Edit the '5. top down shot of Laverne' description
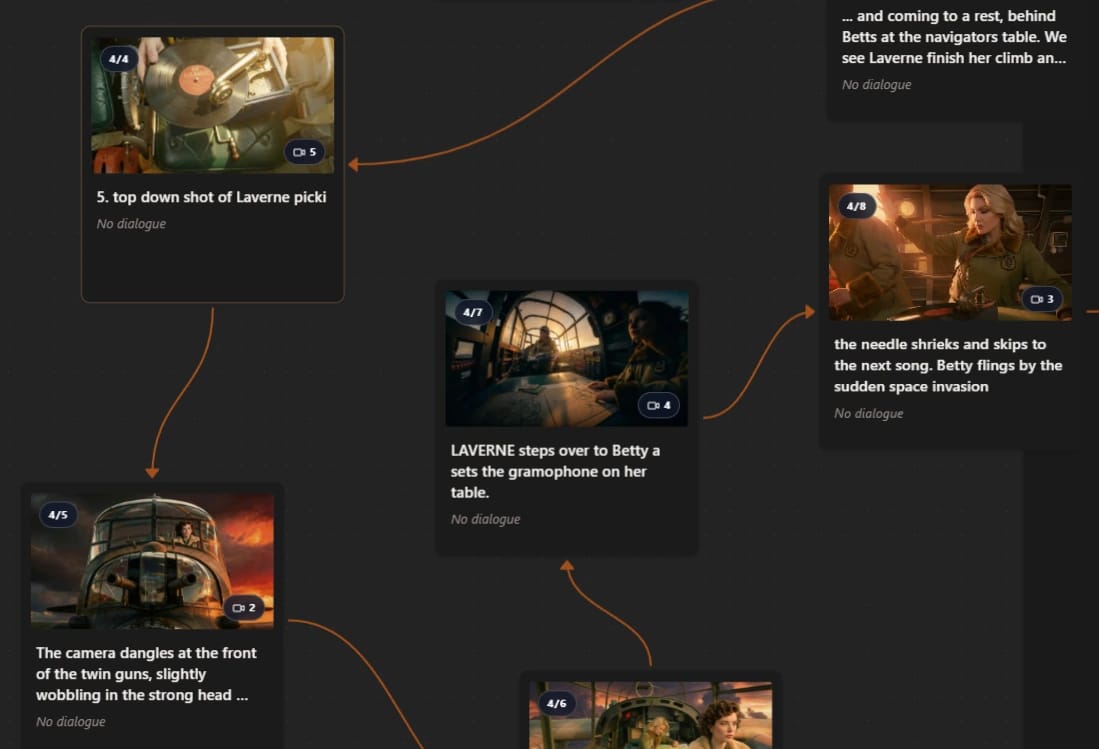The width and height of the screenshot is (1099, 749). coord(211,197)
